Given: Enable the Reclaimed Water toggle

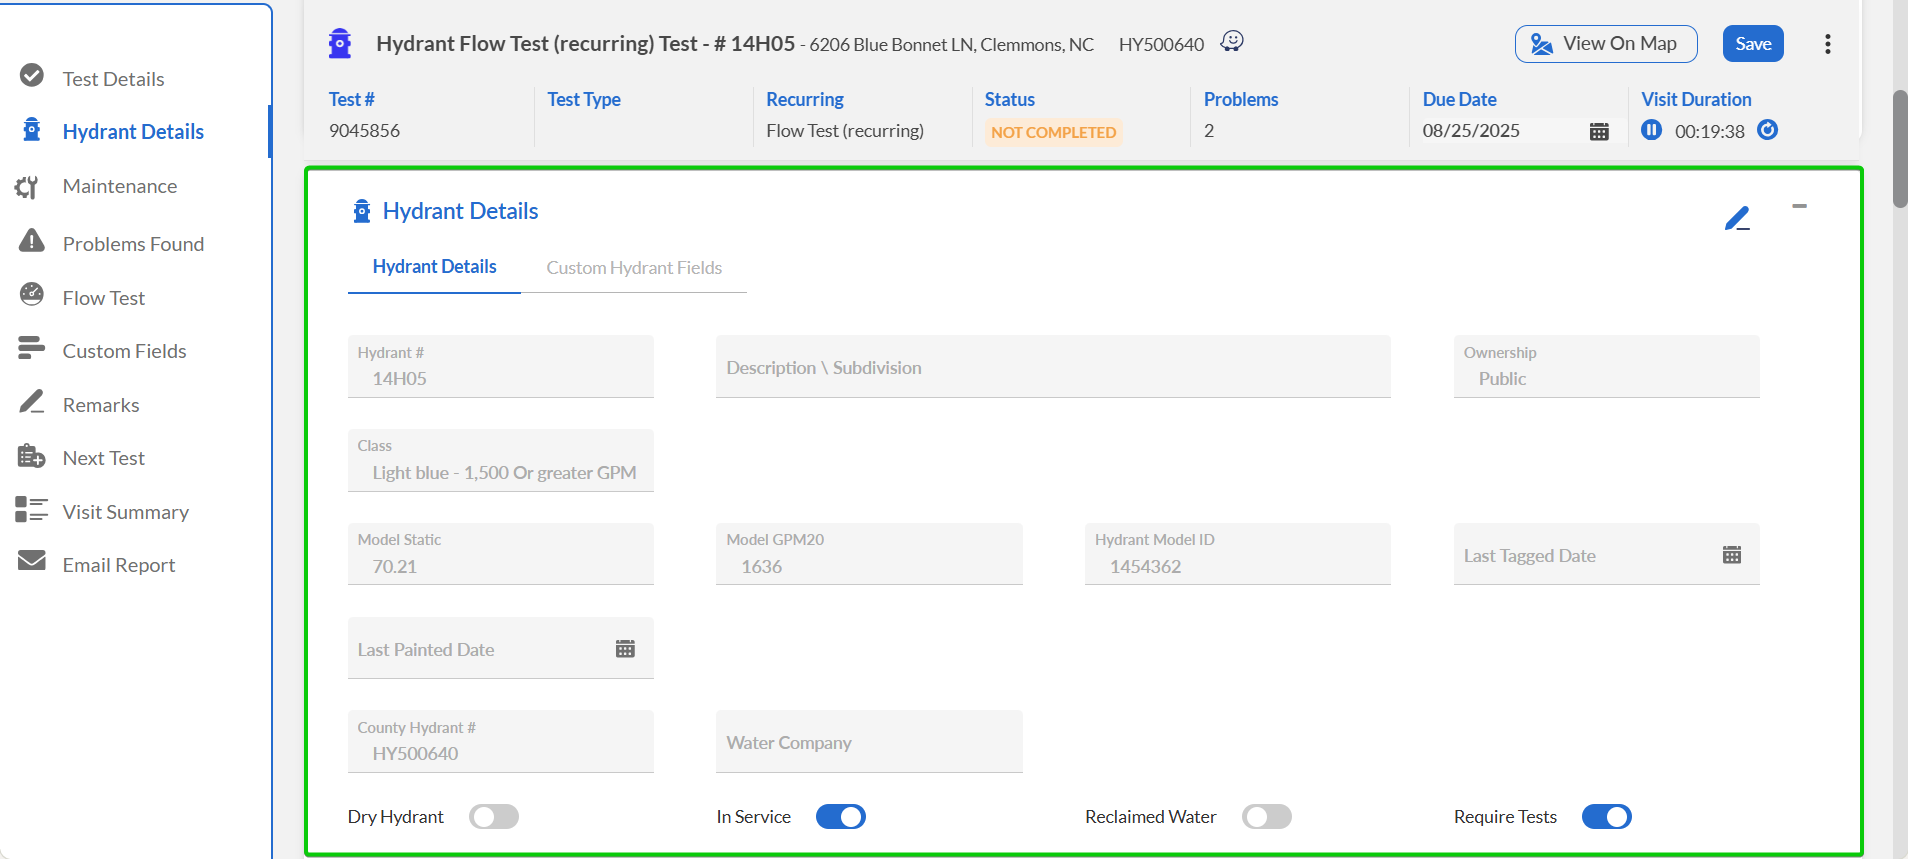Looking at the screenshot, I should pos(1266,817).
